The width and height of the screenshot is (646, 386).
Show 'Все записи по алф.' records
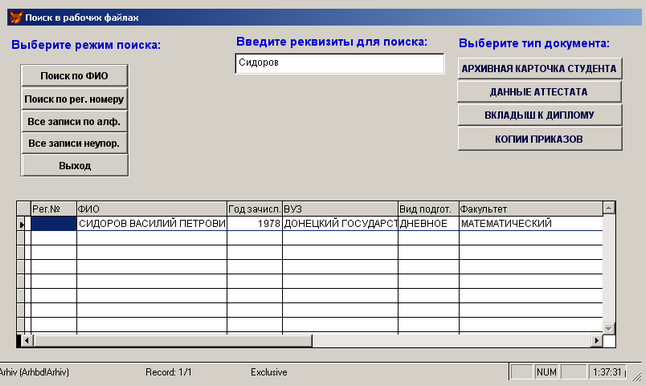click(x=74, y=122)
